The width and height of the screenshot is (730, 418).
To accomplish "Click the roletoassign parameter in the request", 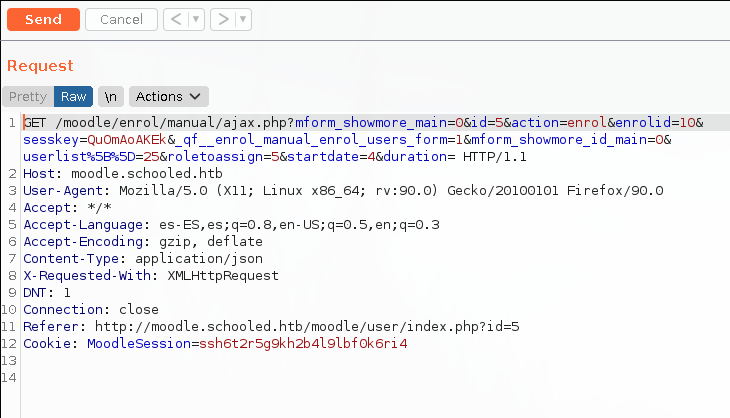I will [x=220, y=157].
